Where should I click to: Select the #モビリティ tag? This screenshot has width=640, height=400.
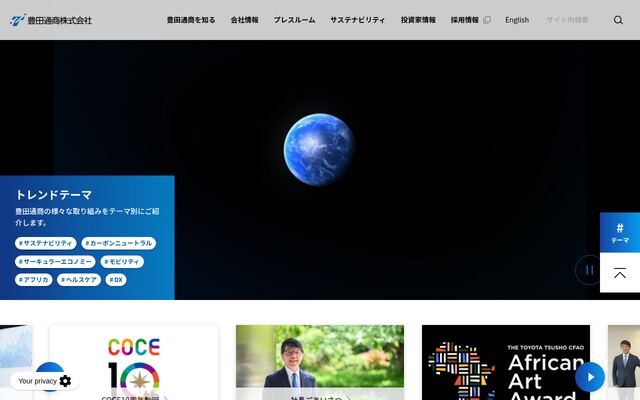pyautogui.click(x=122, y=262)
